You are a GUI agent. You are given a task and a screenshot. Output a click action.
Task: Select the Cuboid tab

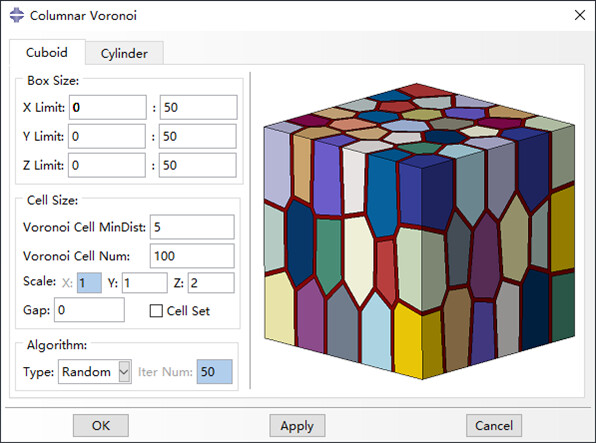point(47,52)
